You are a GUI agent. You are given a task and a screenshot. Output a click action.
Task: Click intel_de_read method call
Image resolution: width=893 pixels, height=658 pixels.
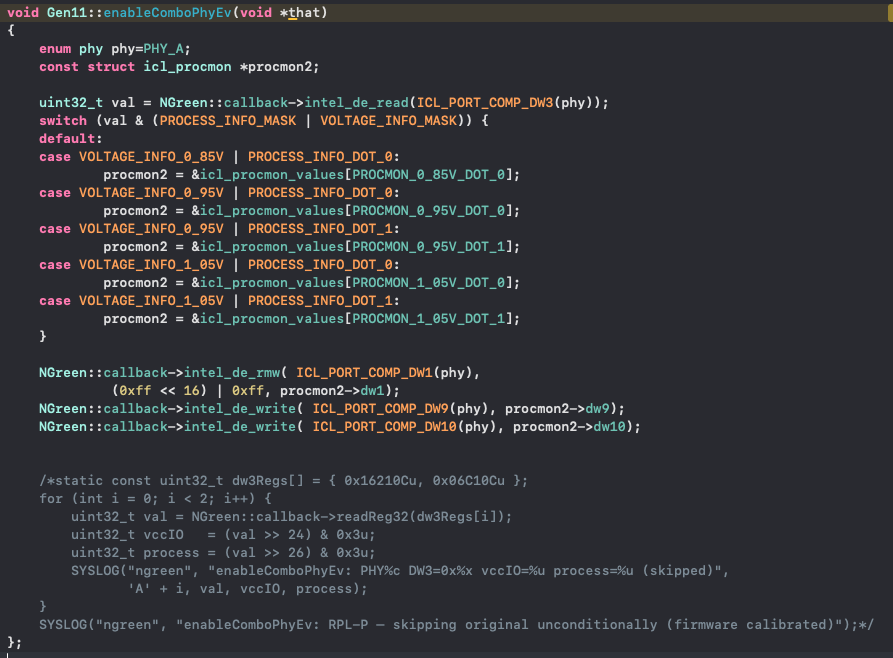[357, 103]
